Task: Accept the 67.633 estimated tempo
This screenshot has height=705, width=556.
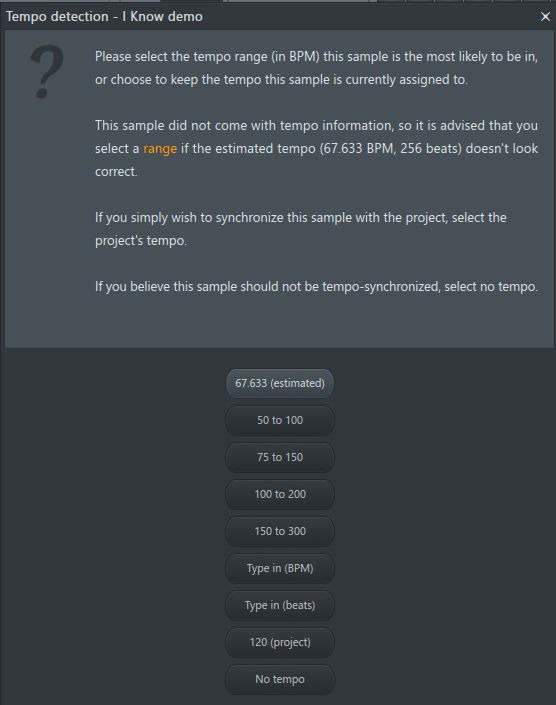Action: point(280,384)
